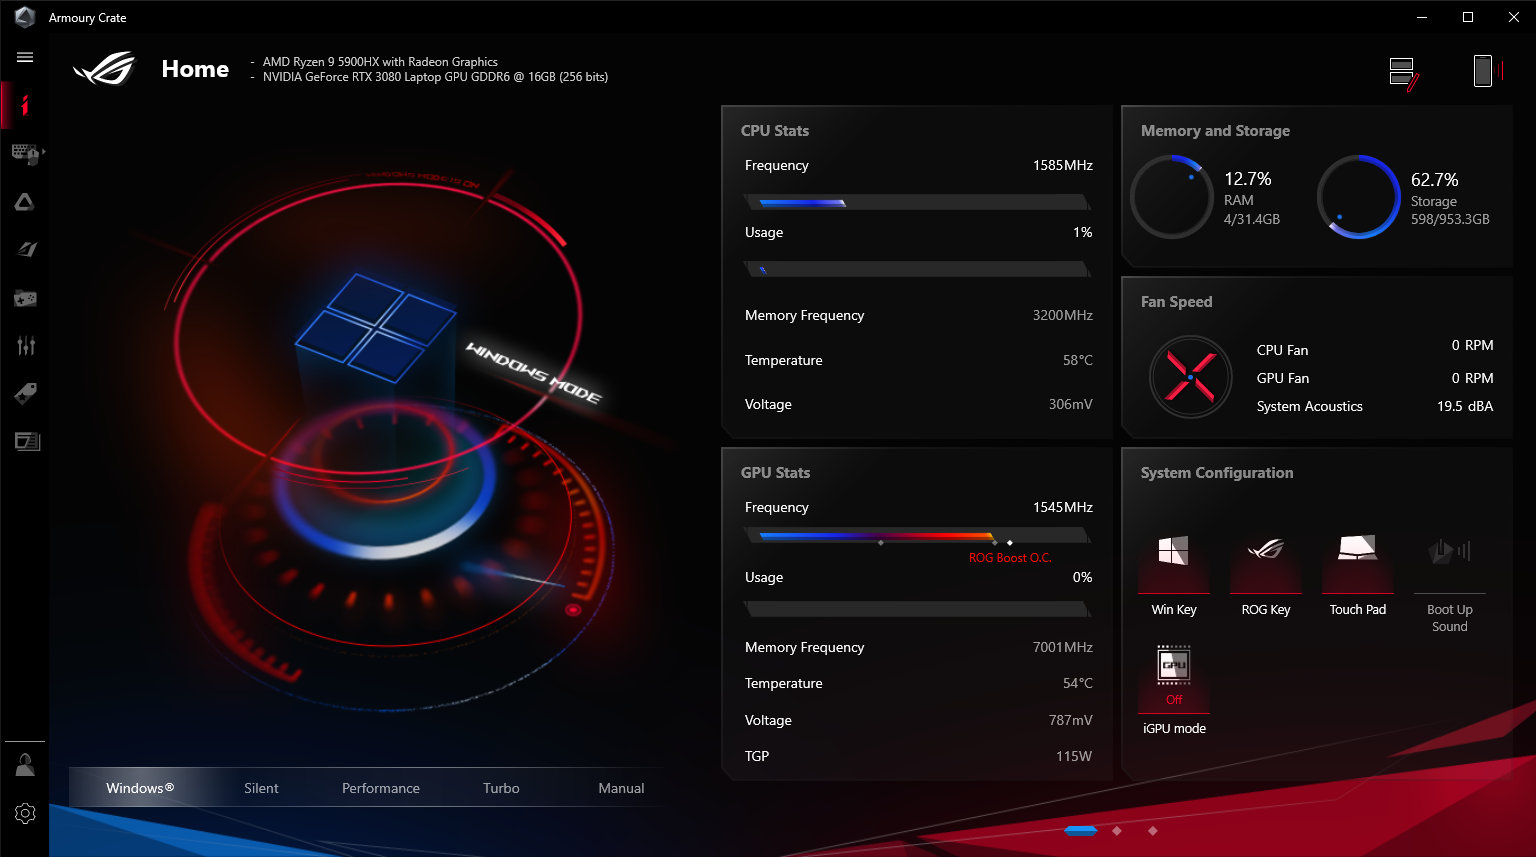Click the 1545MHz GPU frequency value
The height and width of the screenshot is (857, 1536).
coord(1063,507)
